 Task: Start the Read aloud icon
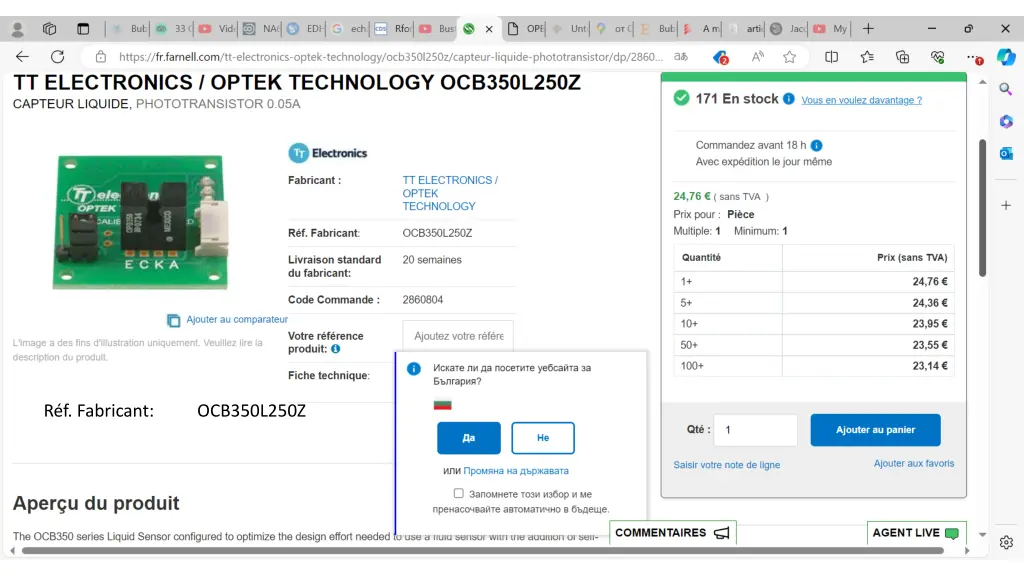[758, 57]
